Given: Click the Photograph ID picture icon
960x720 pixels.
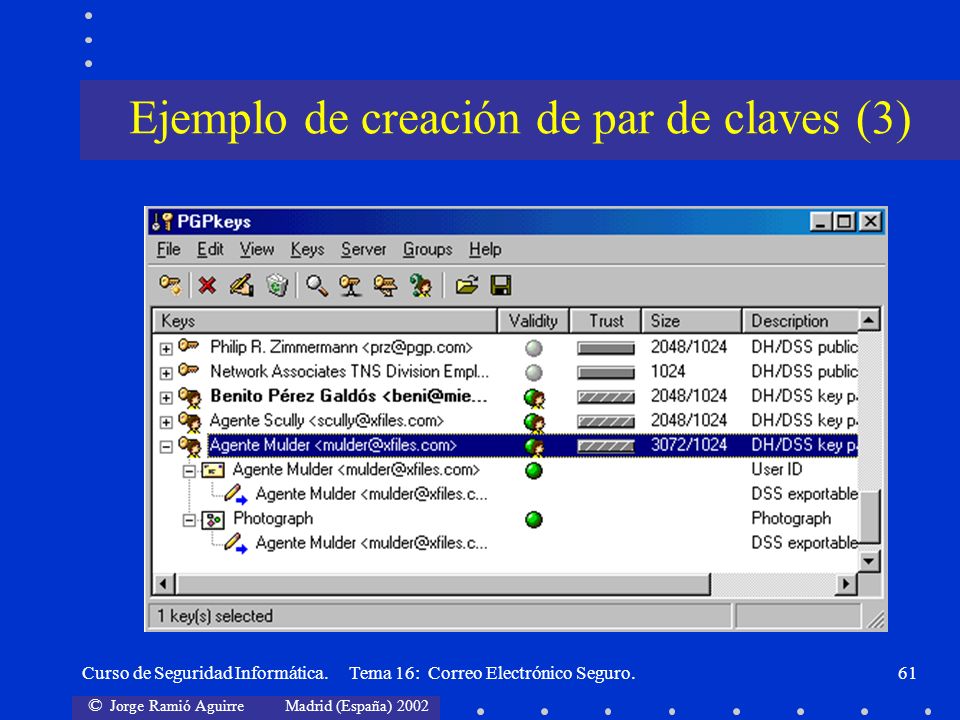Looking at the screenshot, I should click(213, 520).
